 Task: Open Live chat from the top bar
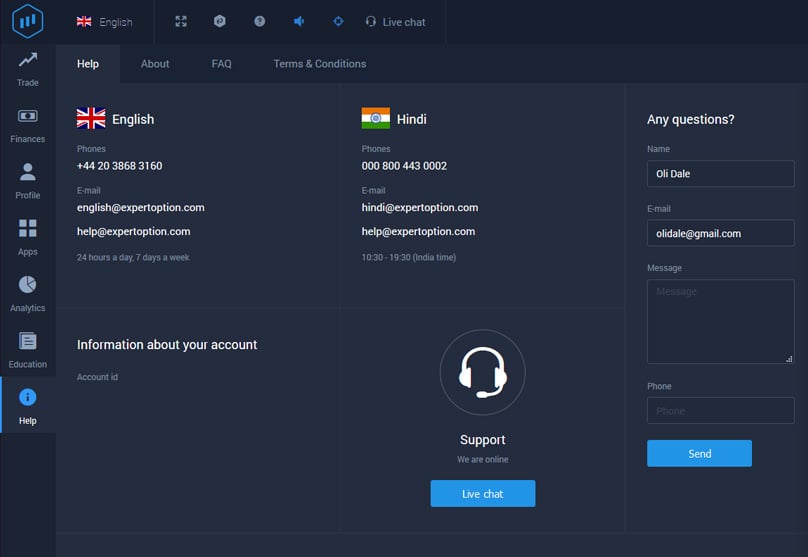[x=395, y=22]
